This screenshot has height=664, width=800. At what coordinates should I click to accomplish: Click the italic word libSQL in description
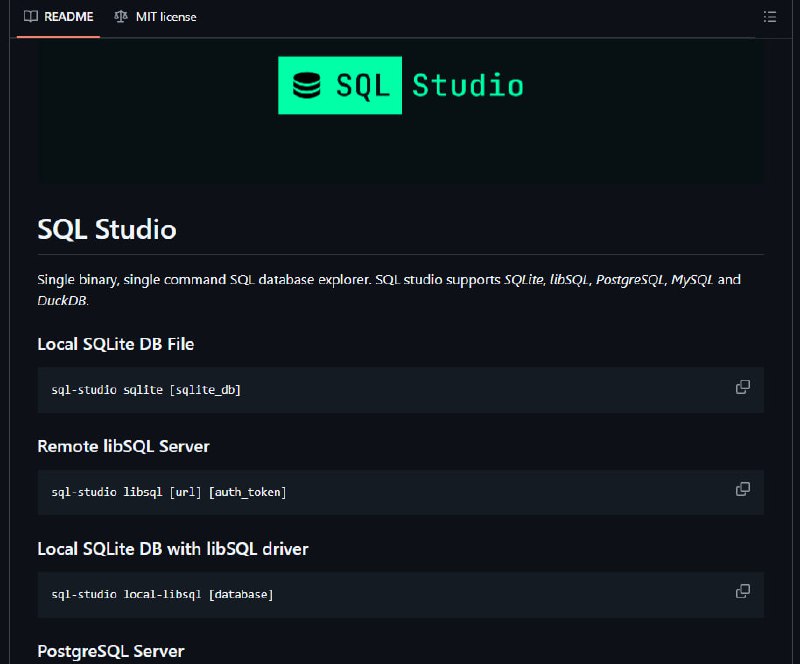[x=568, y=280]
